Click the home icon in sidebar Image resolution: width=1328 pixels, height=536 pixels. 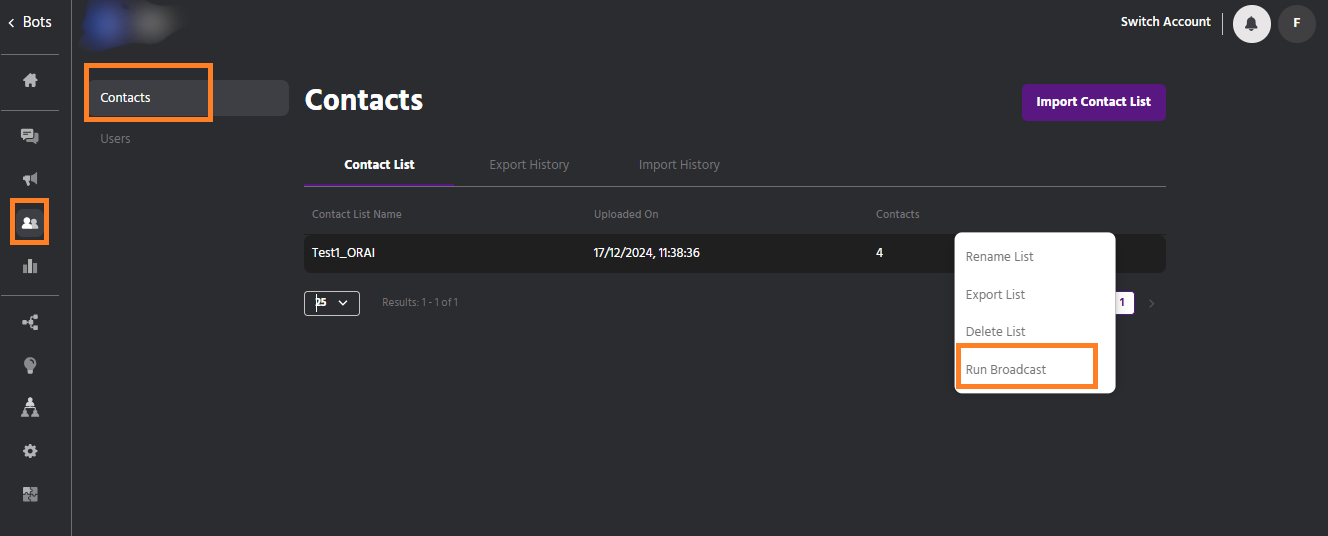[30, 80]
